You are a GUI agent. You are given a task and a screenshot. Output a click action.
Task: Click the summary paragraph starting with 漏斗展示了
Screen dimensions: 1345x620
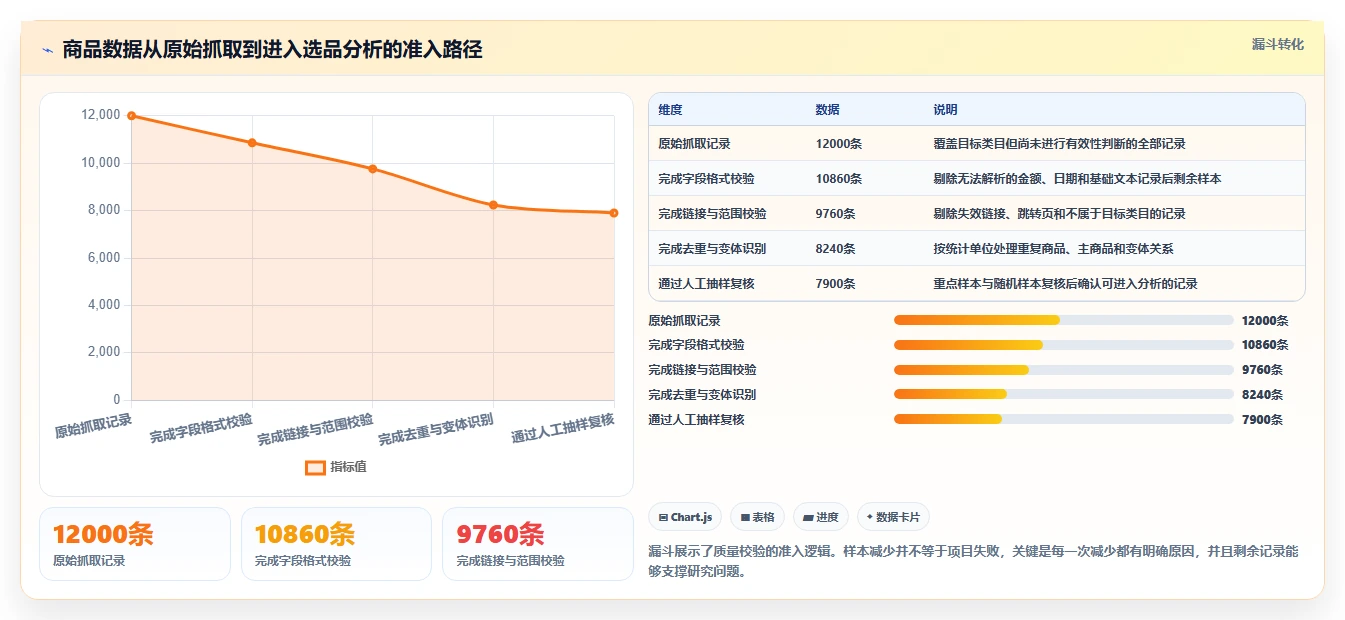point(973,562)
